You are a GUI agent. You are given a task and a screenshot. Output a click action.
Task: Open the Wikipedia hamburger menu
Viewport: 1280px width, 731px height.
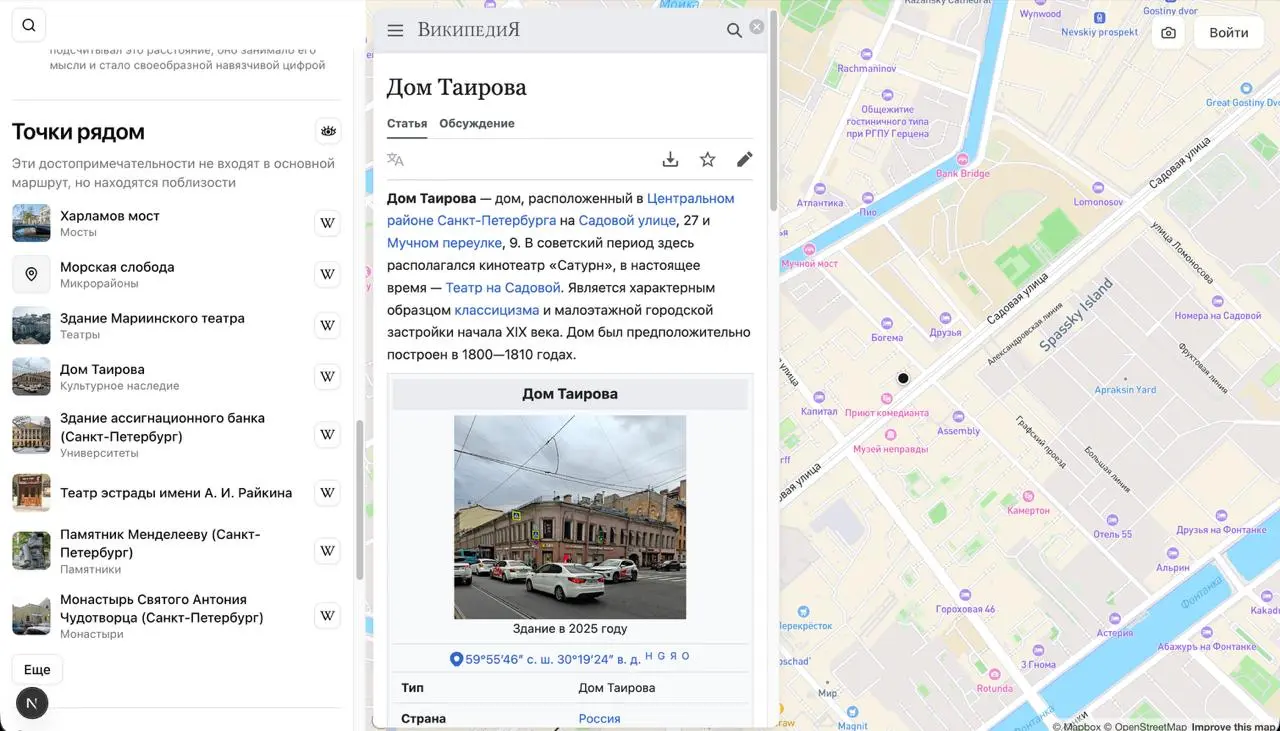pos(395,30)
